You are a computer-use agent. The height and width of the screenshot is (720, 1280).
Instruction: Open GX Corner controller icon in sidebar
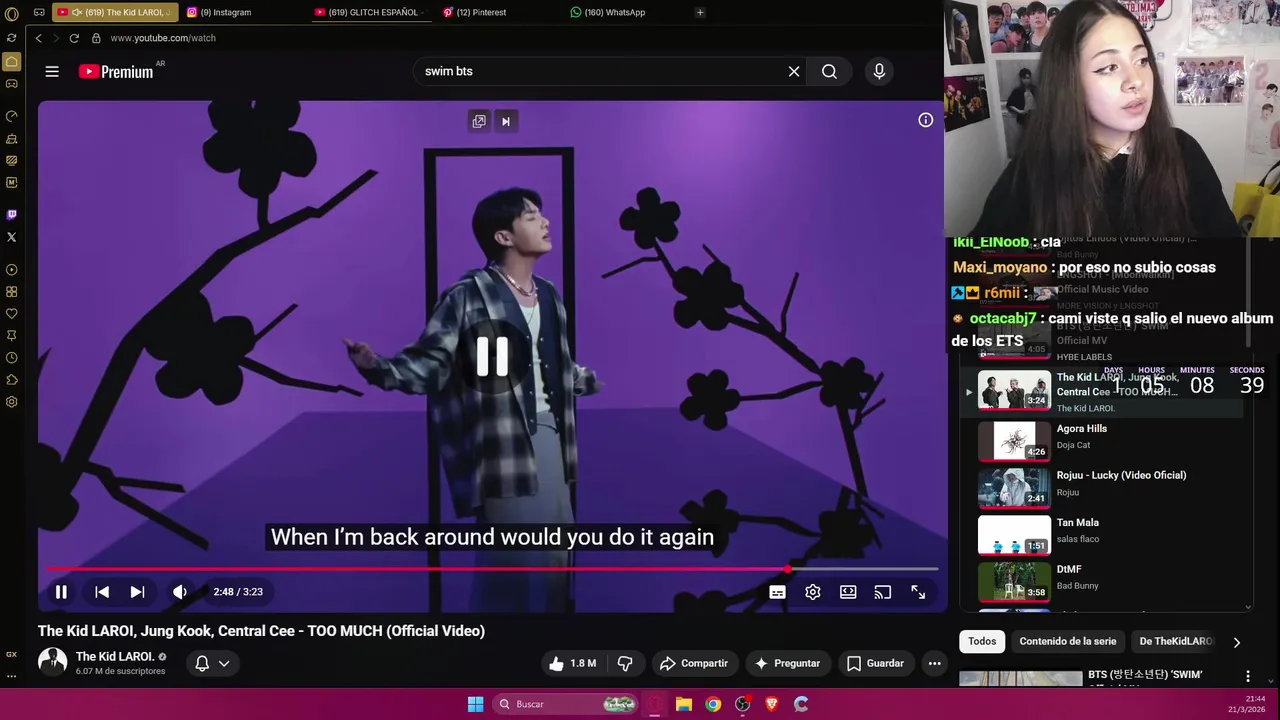pos(12,84)
